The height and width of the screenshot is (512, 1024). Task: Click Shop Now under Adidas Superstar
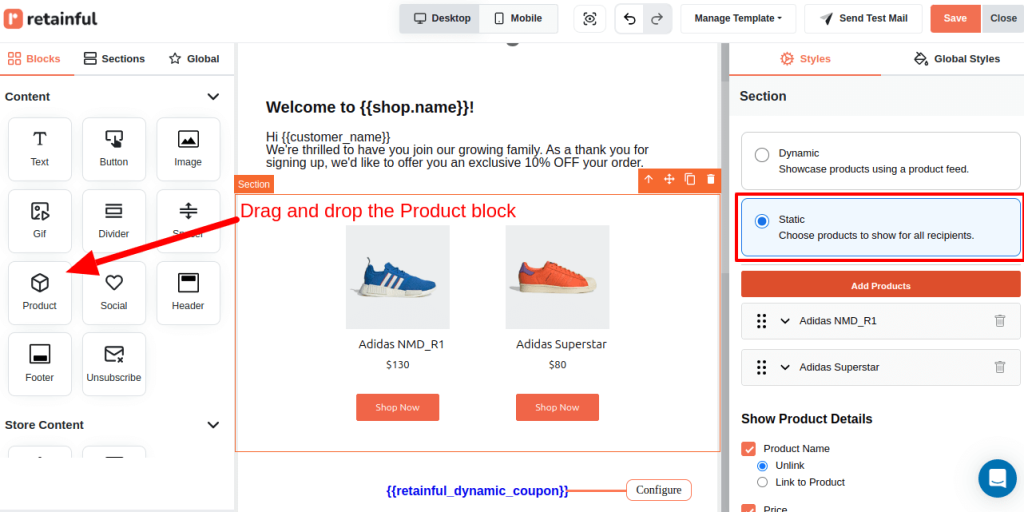557,407
